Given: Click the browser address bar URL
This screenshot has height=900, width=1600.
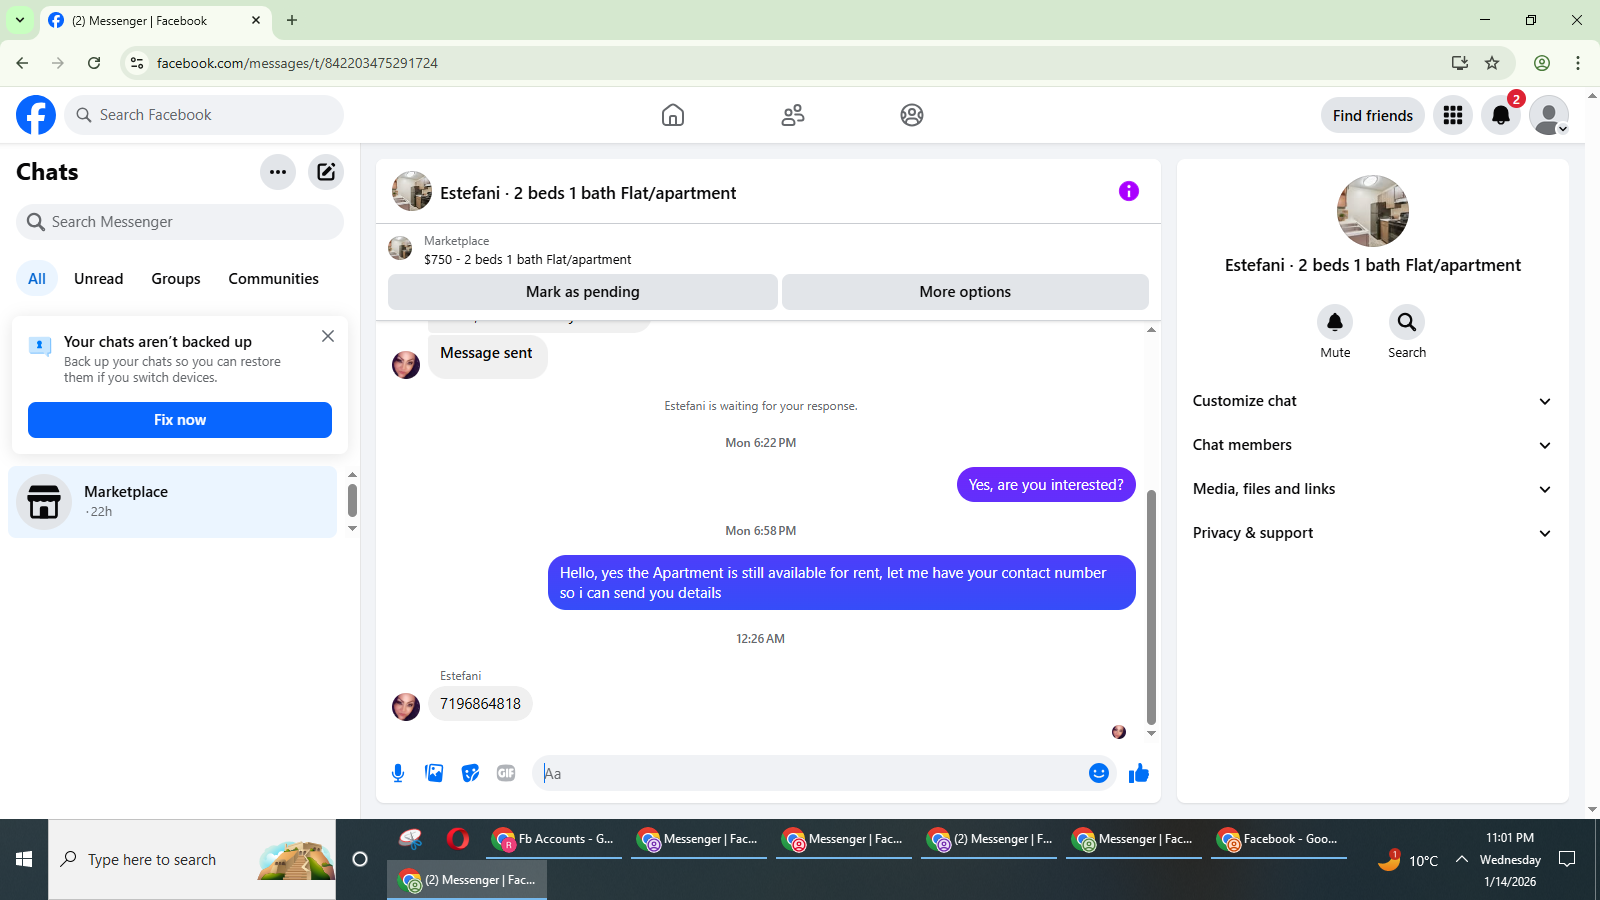Looking at the screenshot, I should point(297,63).
